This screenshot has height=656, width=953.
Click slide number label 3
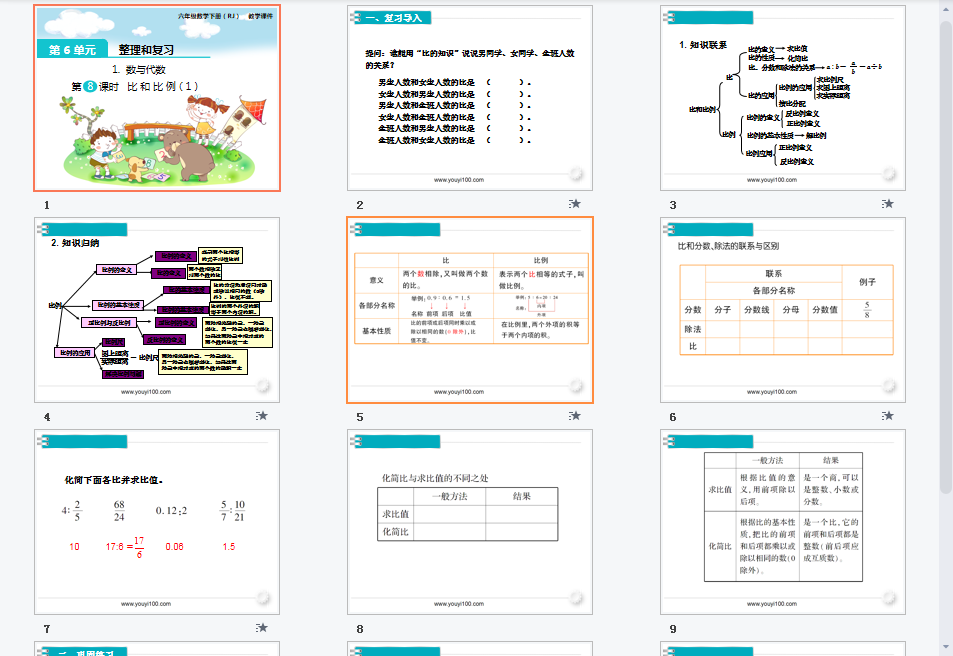point(673,205)
